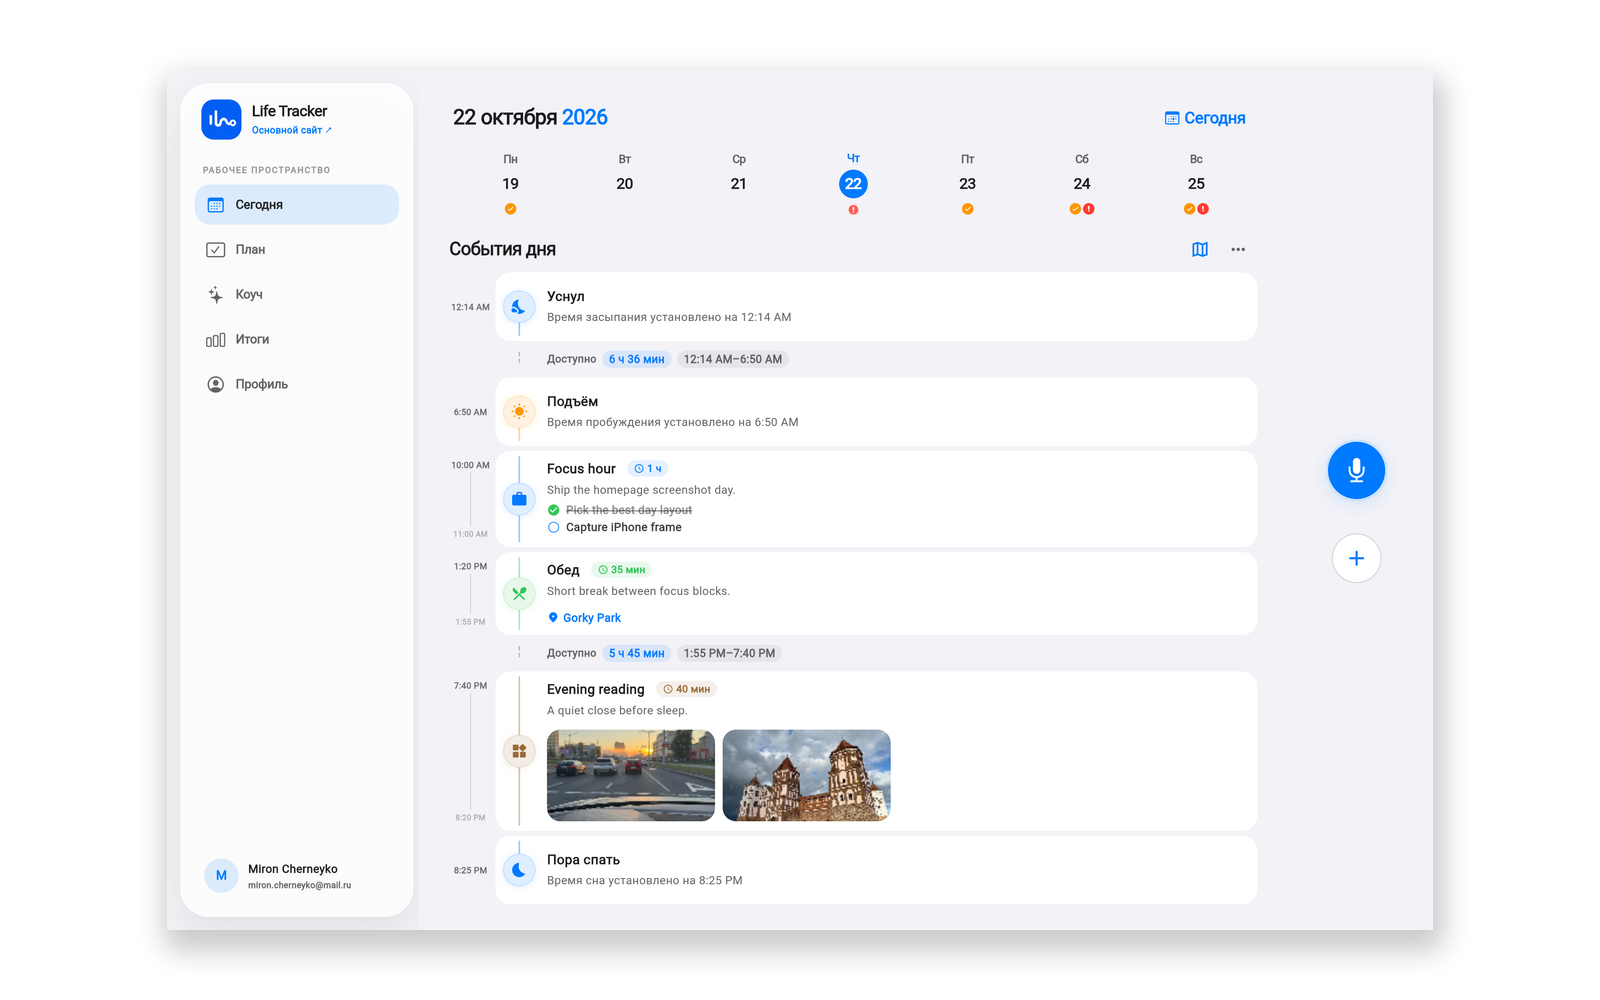Click the 5 ч 45 мин available slot
This screenshot has width=1600, height=1000.
click(636, 653)
